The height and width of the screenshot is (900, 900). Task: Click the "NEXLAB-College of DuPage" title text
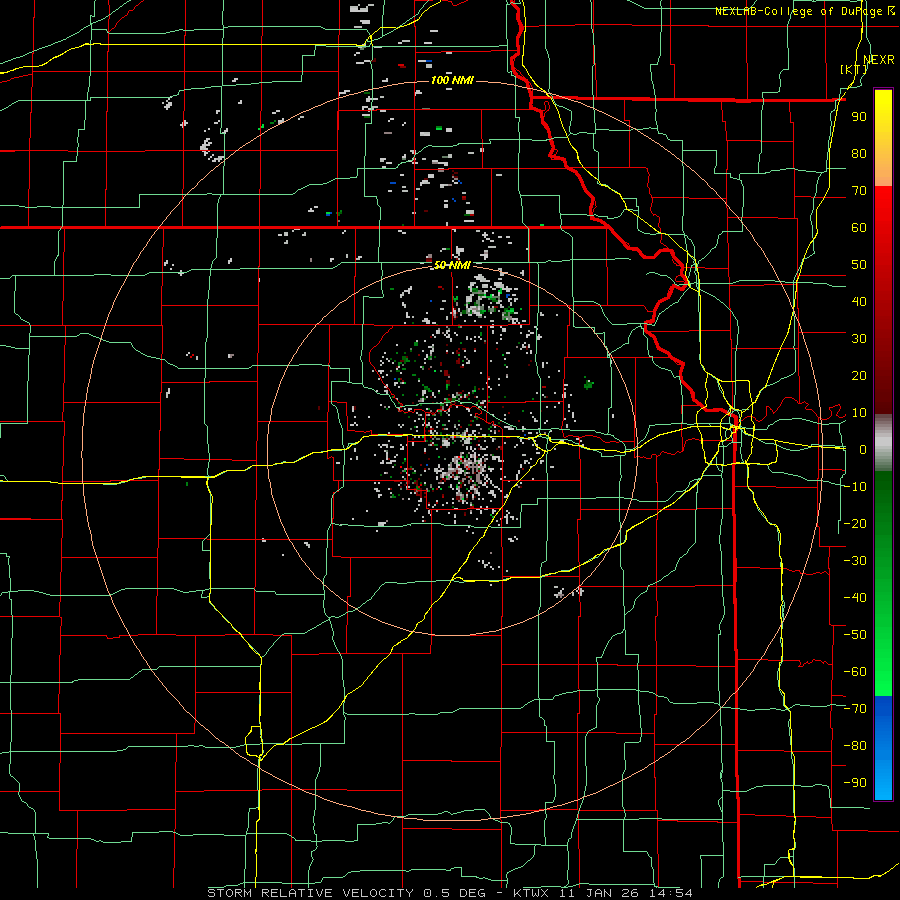pyautogui.click(x=799, y=11)
